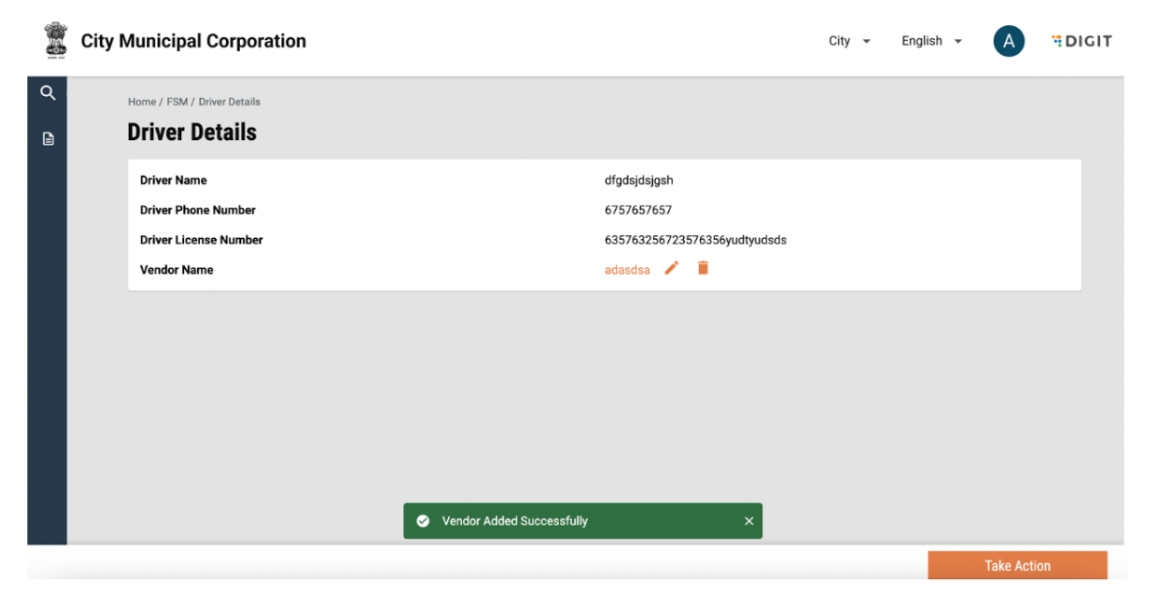1150x601 pixels.
Task: Click the driver license number value
Action: [x=695, y=240]
